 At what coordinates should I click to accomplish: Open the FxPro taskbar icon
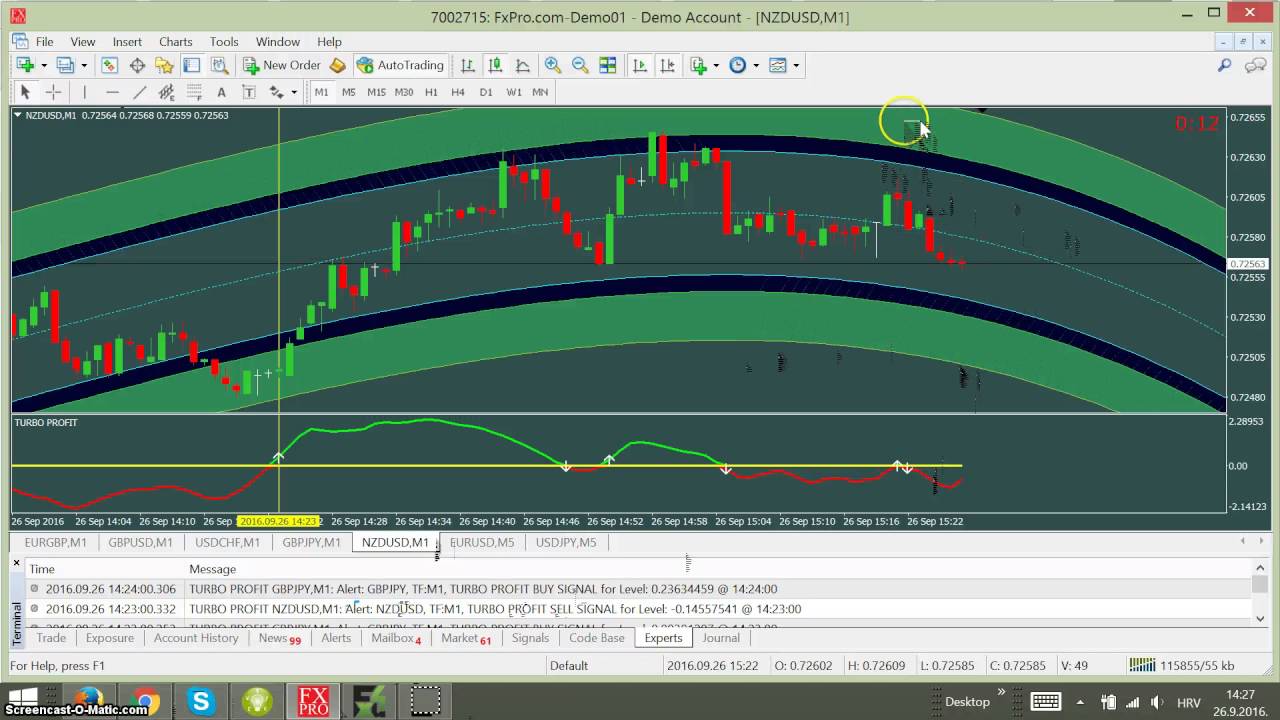click(313, 701)
